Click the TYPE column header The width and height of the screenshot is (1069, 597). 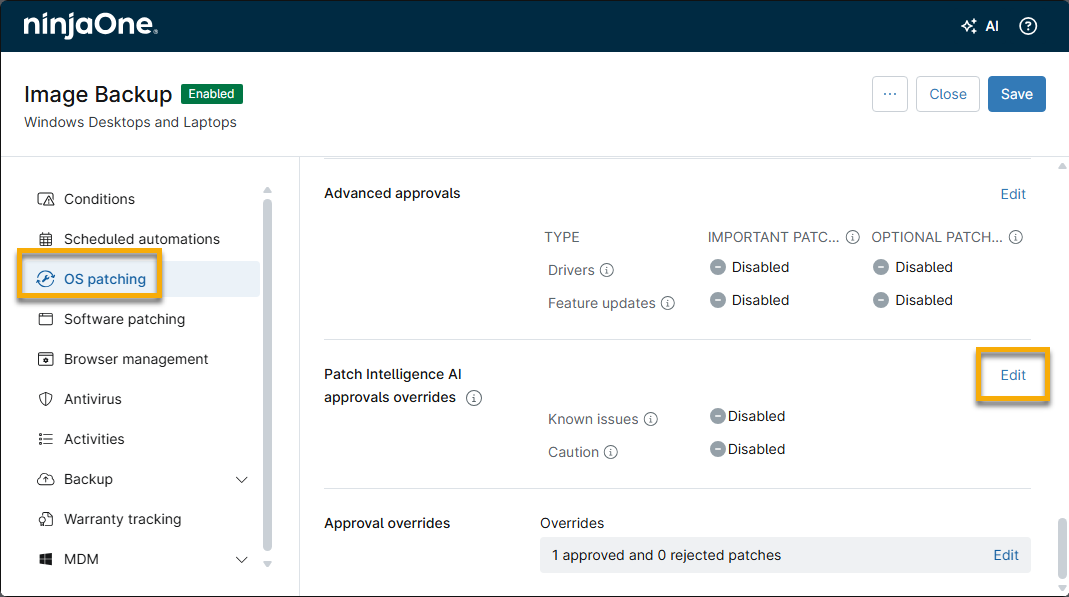click(x=562, y=237)
